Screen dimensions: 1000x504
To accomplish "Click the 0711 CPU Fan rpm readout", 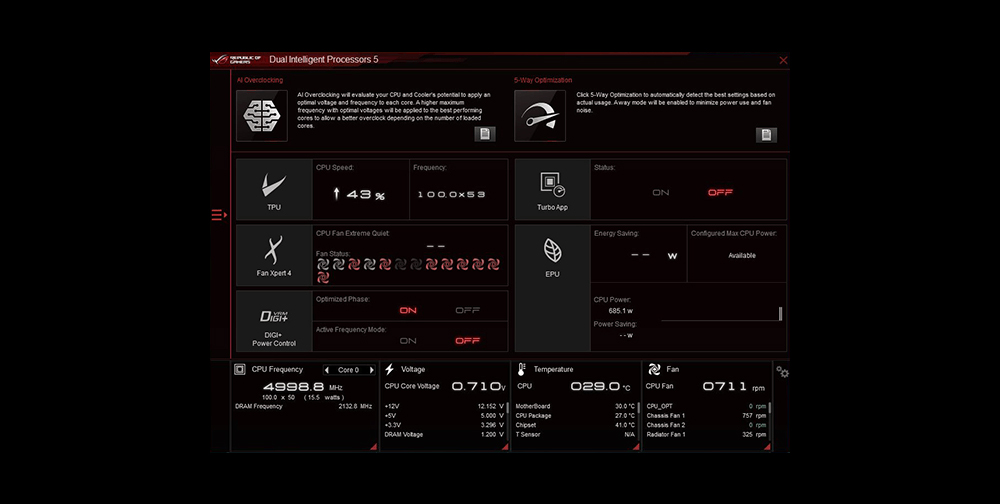I will [733, 386].
